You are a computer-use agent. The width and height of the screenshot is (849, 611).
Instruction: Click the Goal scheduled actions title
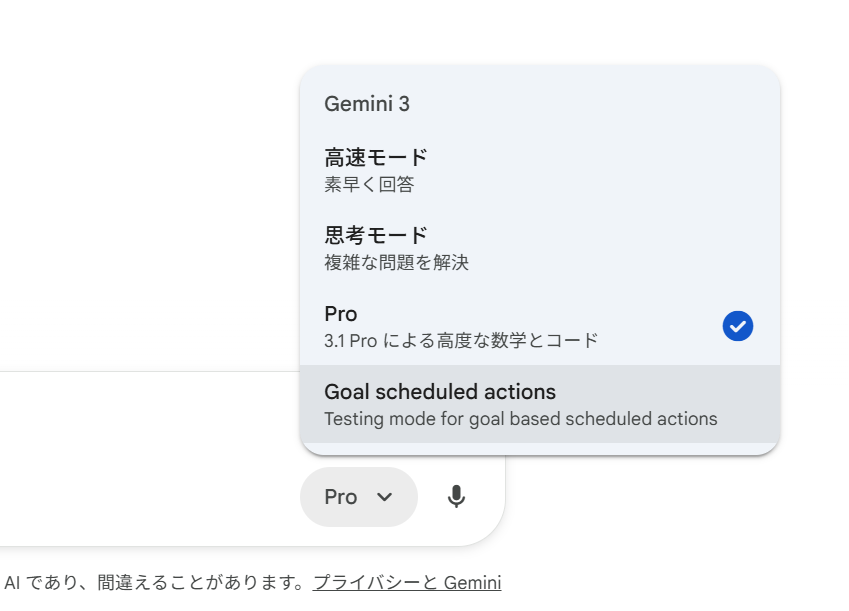click(x=440, y=392)
